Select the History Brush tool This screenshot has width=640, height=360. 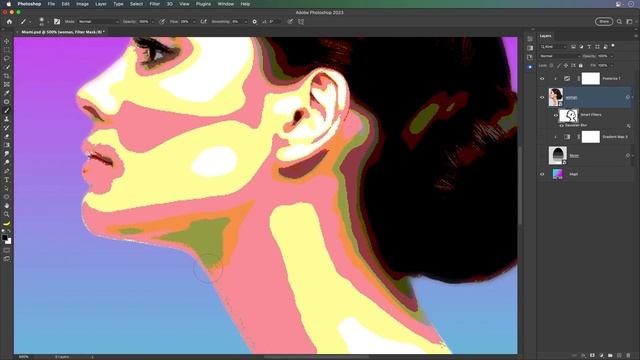point(7,127)
